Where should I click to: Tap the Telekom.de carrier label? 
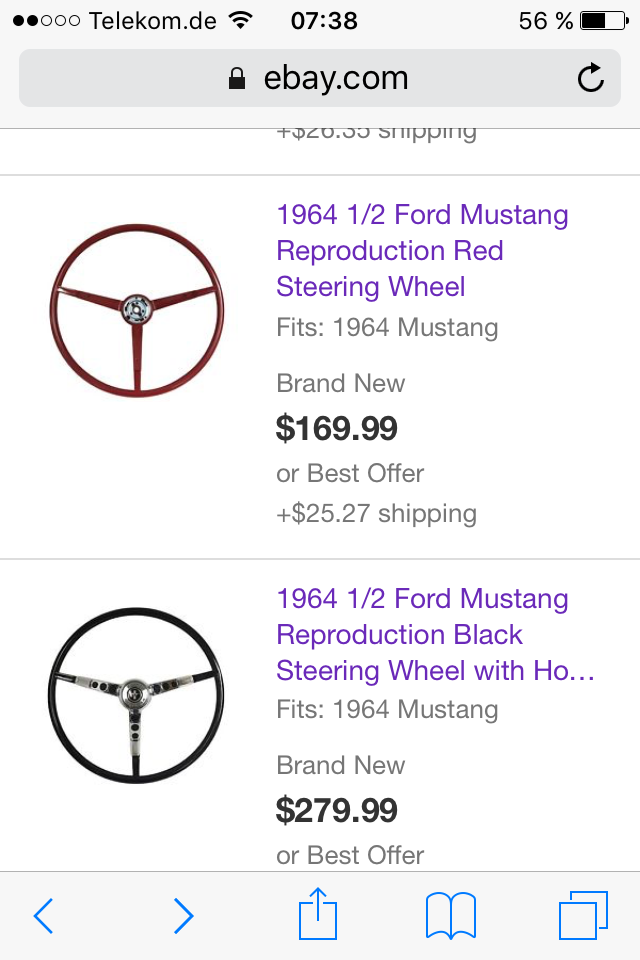(x=152, y=20)
